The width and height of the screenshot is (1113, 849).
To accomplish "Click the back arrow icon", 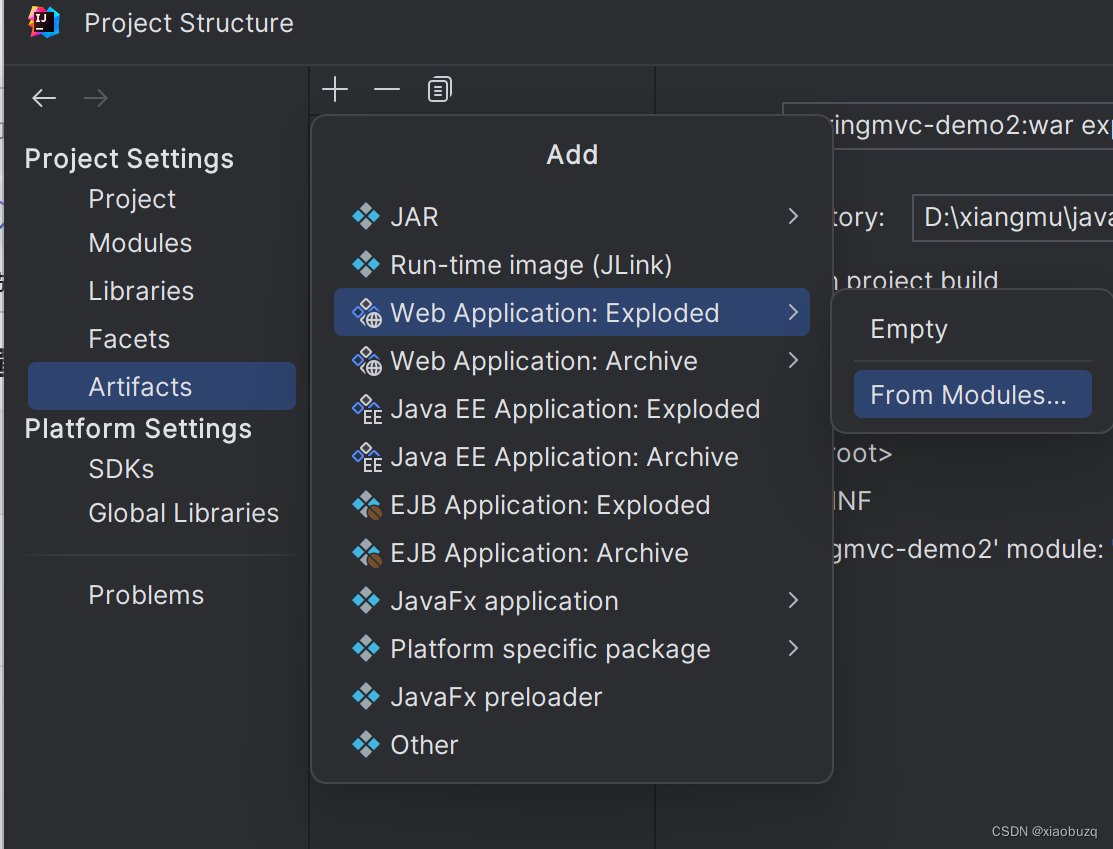I will [44, 98].
